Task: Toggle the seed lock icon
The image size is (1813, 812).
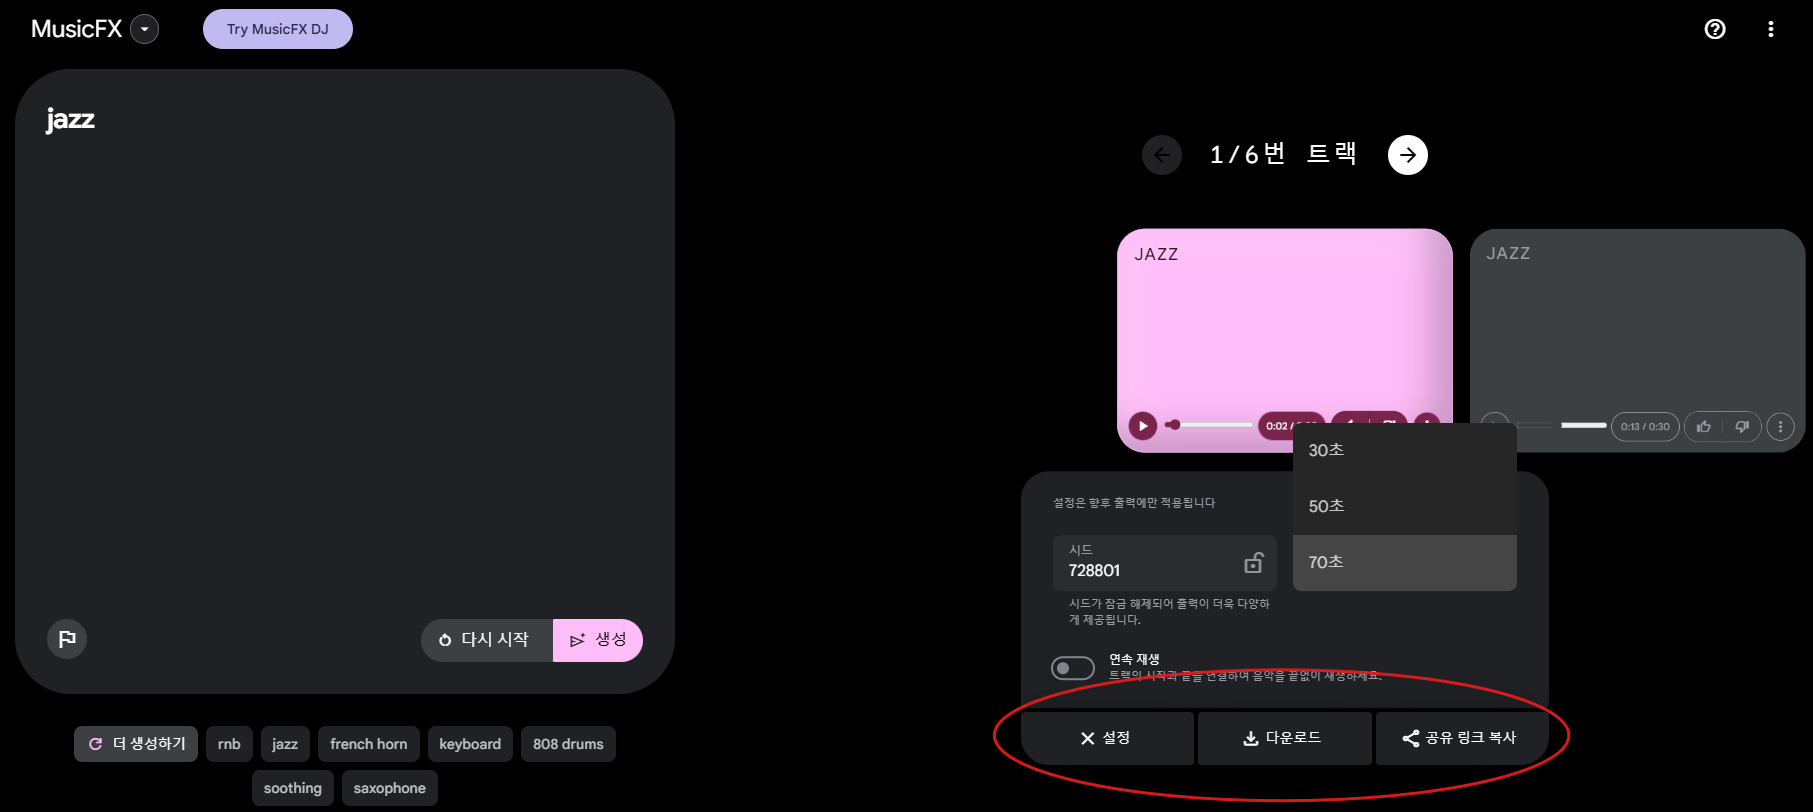Action: tap(1253, 563)
